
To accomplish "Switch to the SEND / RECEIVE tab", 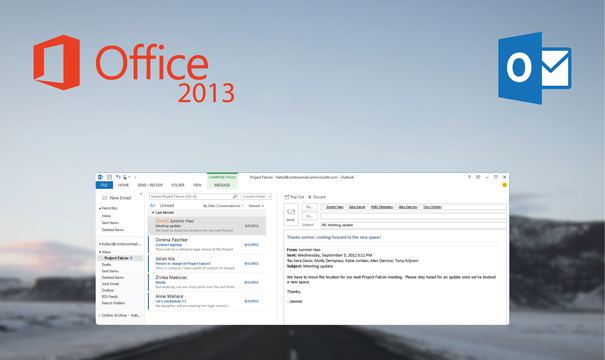I will pyautogui.click(x=150, y=185).
